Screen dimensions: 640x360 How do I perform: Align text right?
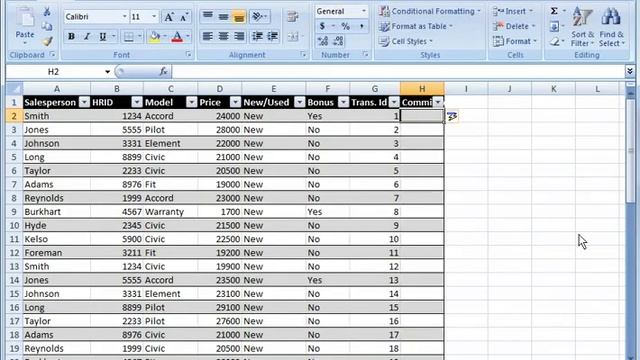pos(239,37)
